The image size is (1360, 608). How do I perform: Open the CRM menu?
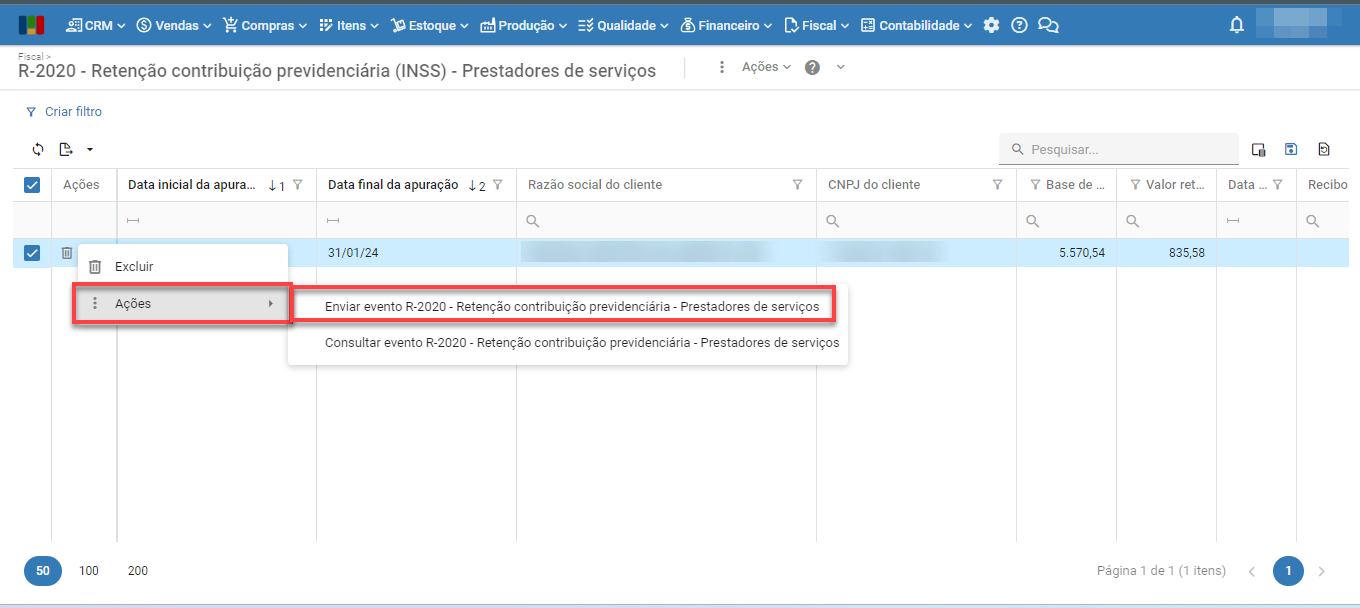click(x=98, y=25)
